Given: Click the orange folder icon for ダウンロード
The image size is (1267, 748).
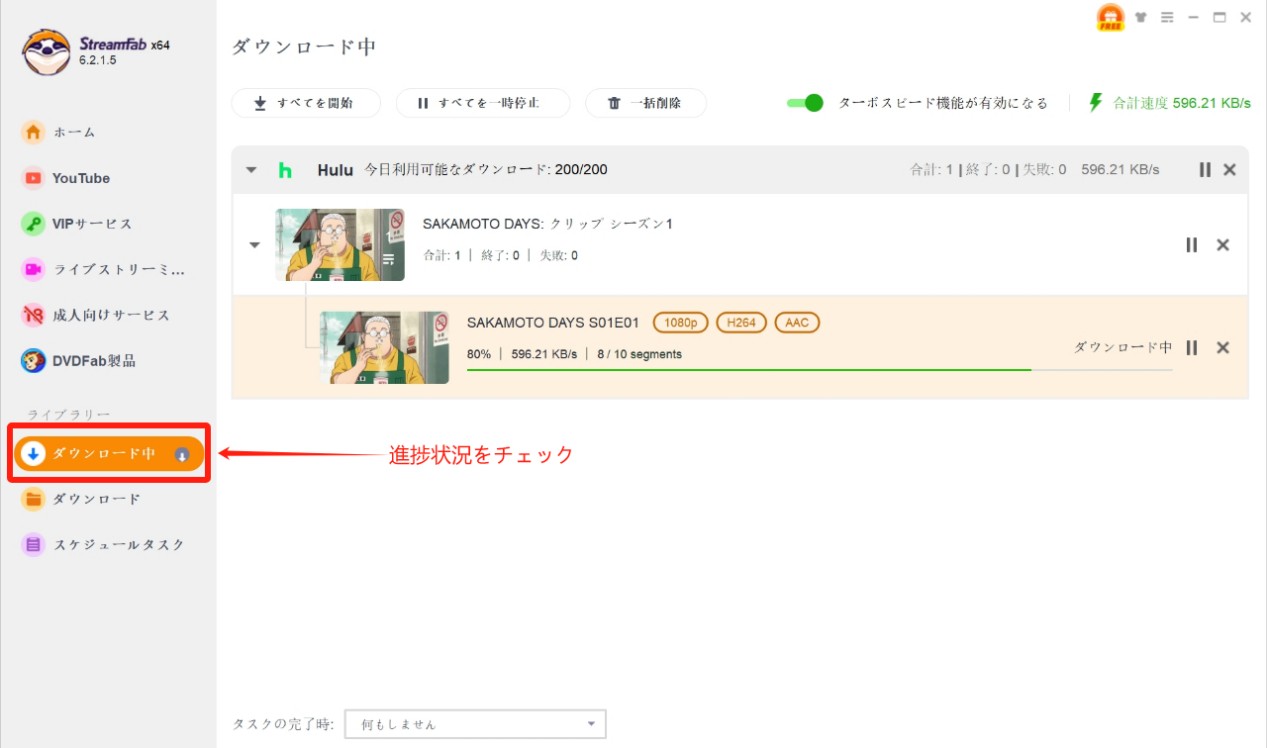Looking at the screenshot, I should click(33, 499).
